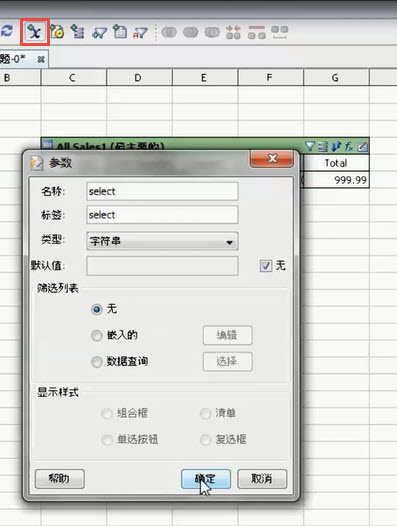Select the 数据查询 radio option
The height and width of the screenshot is (526, 397).
[97, 362]
